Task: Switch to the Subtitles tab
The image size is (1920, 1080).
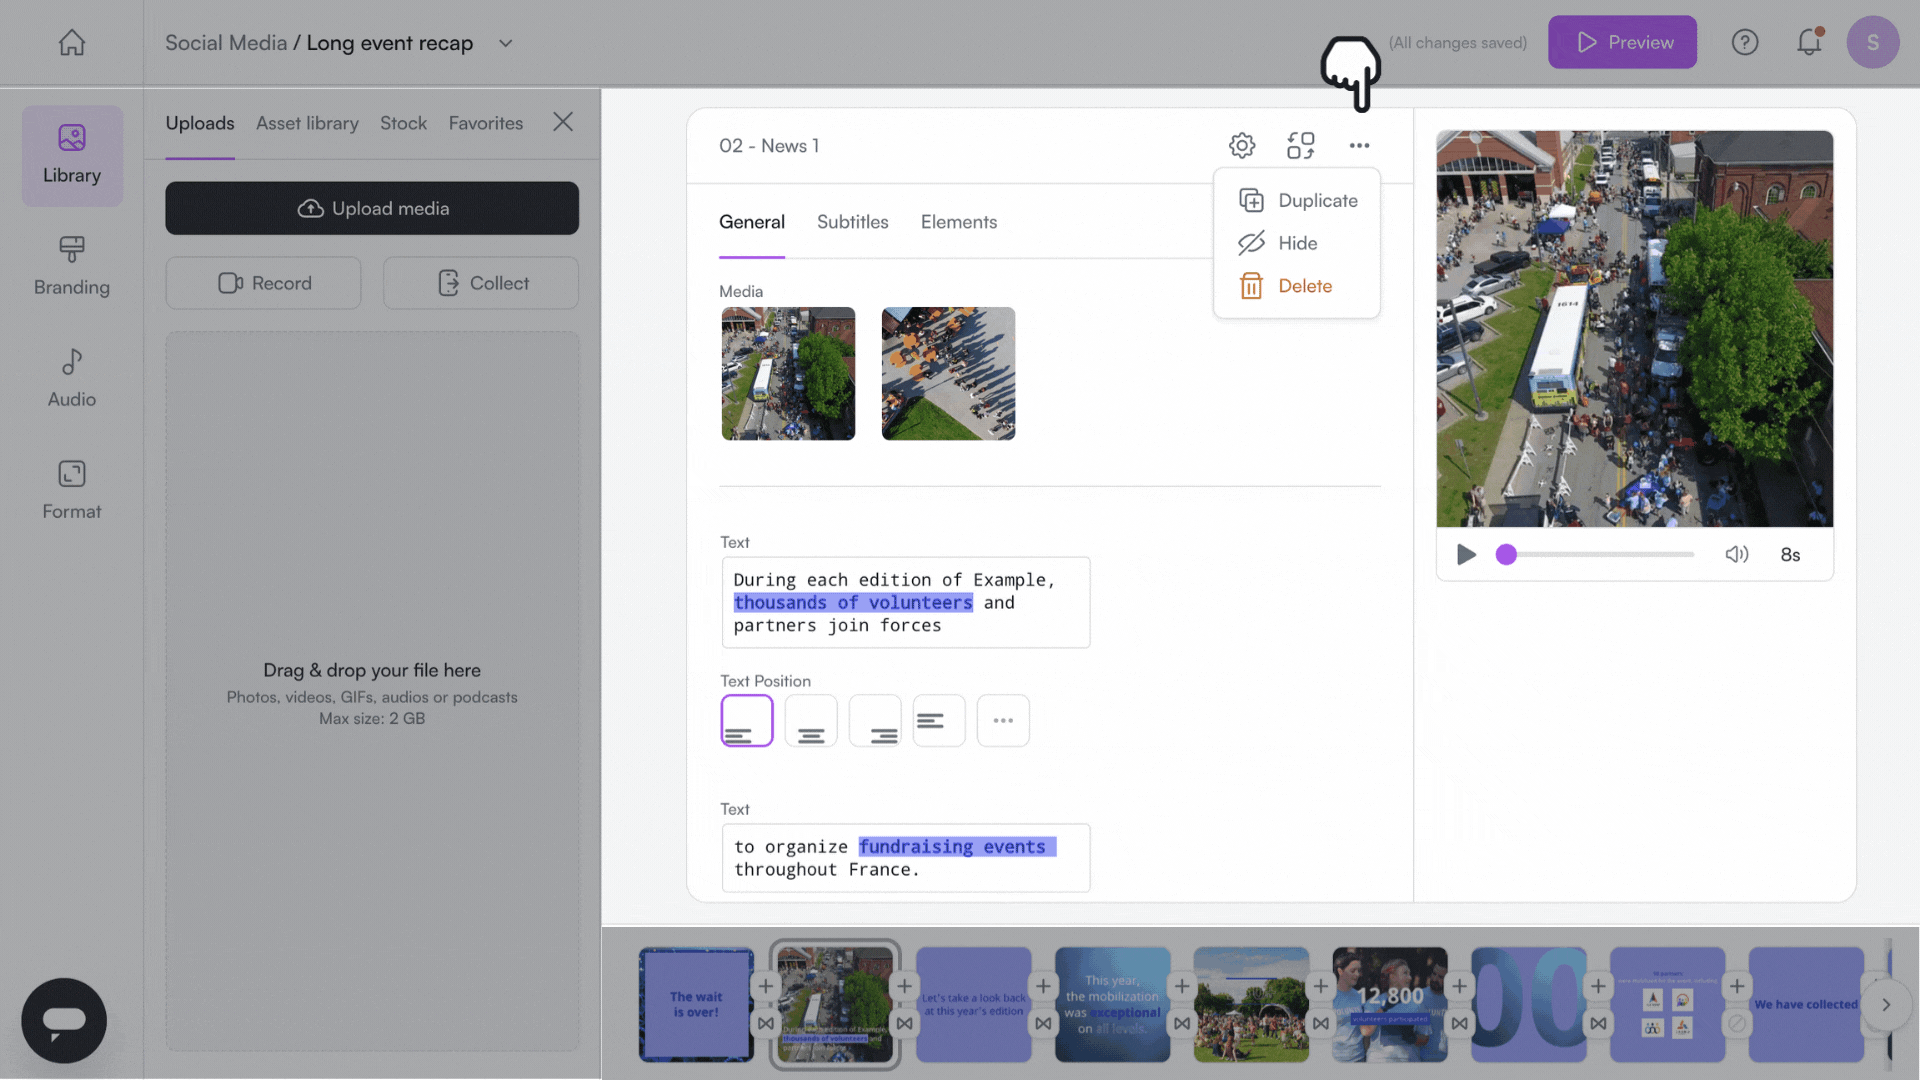Action: pos(852,222)
